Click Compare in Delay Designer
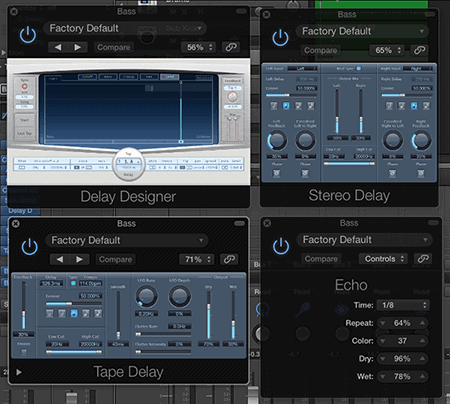This screenshot has height=404, width=450. coord(114,47)
